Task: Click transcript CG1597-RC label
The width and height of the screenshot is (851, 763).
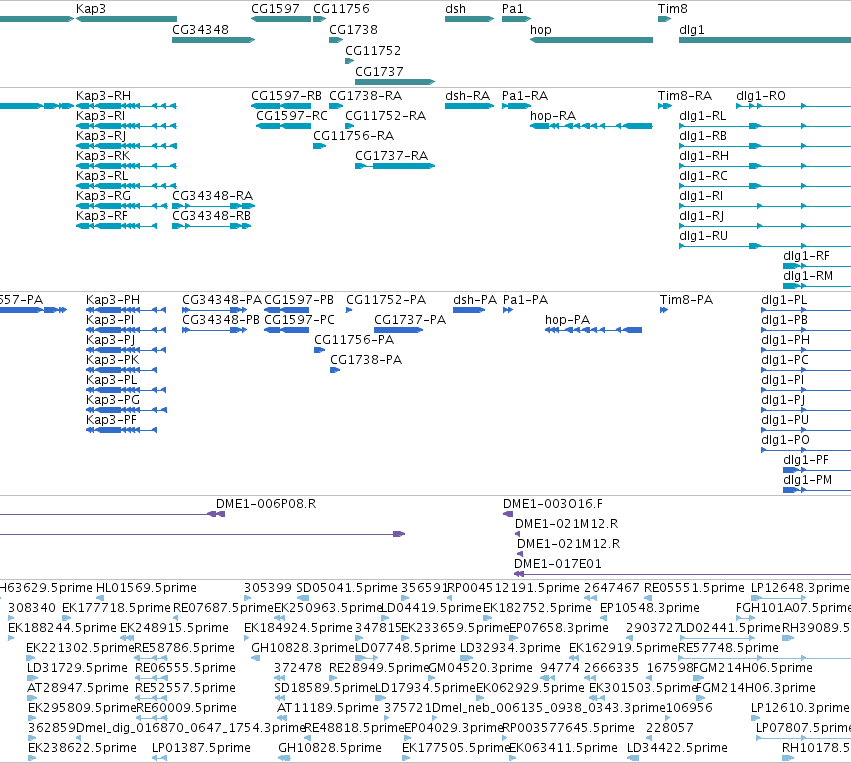Action: [x=292, y=116]
